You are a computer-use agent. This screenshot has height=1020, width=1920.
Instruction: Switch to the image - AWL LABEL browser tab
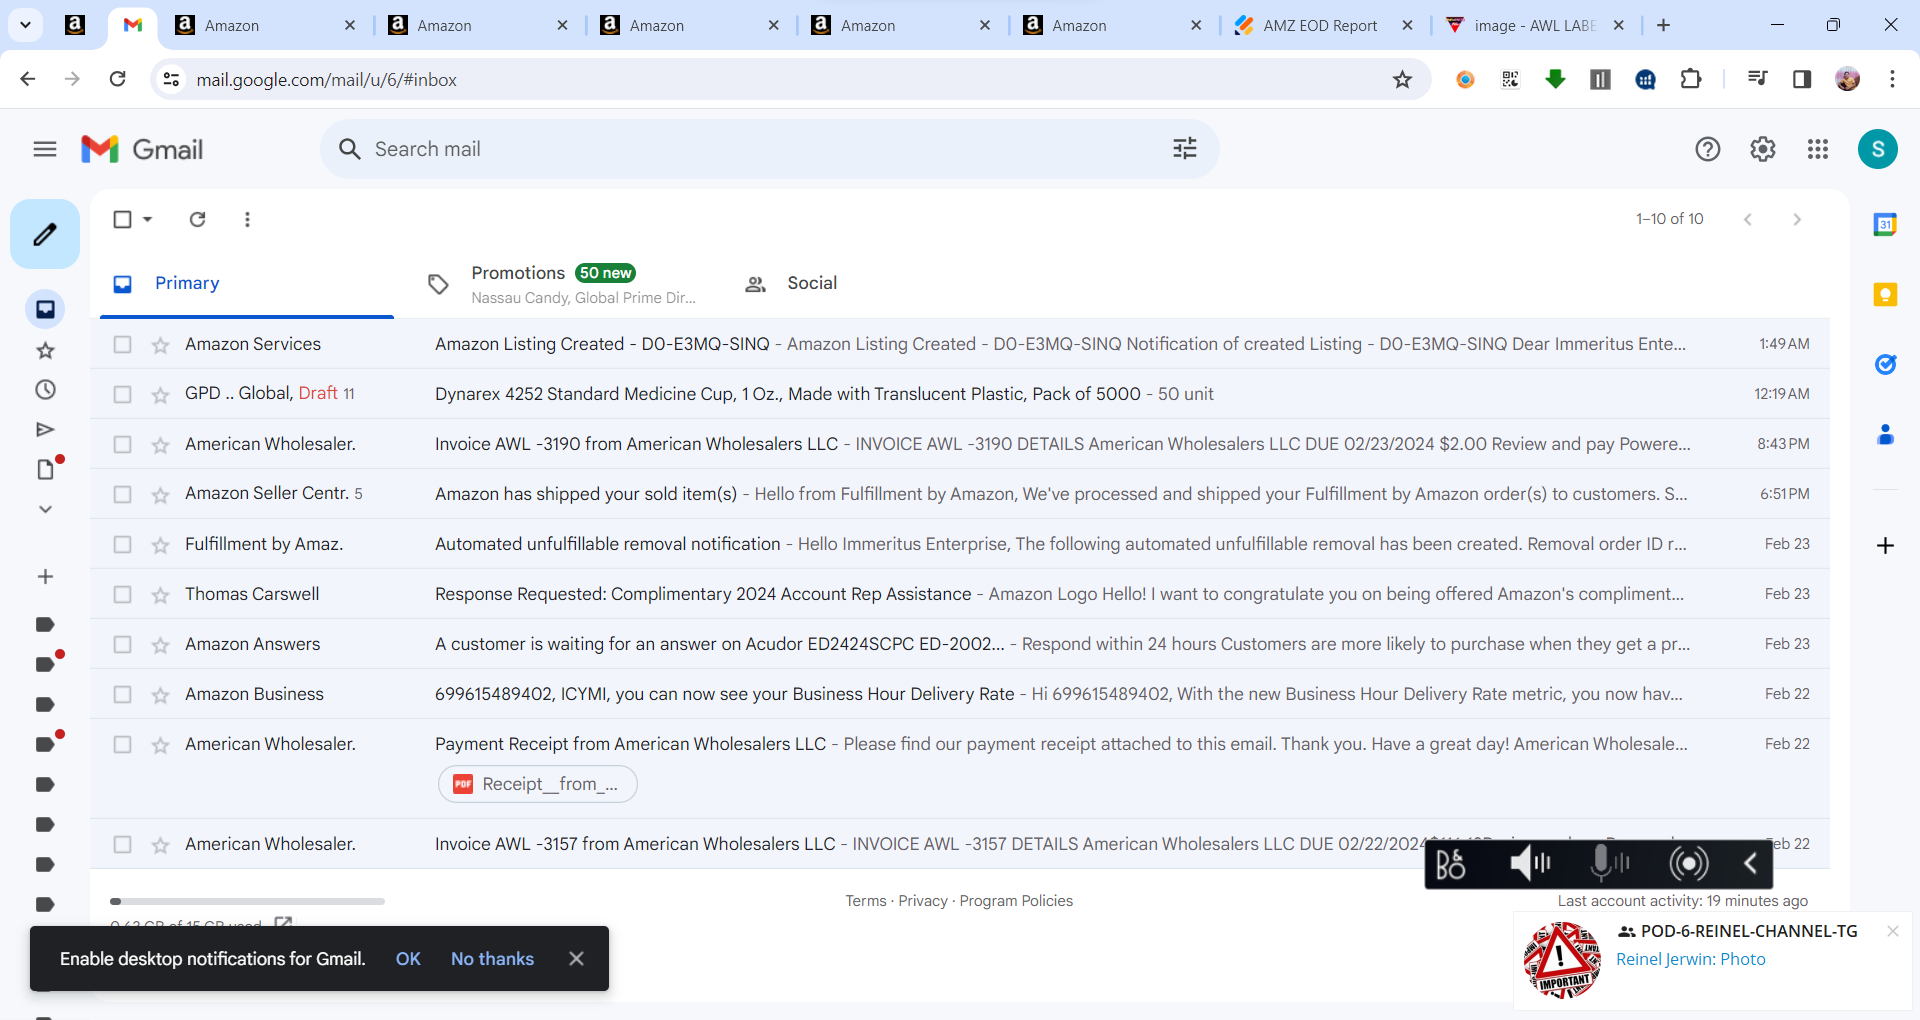point(1534,25)
